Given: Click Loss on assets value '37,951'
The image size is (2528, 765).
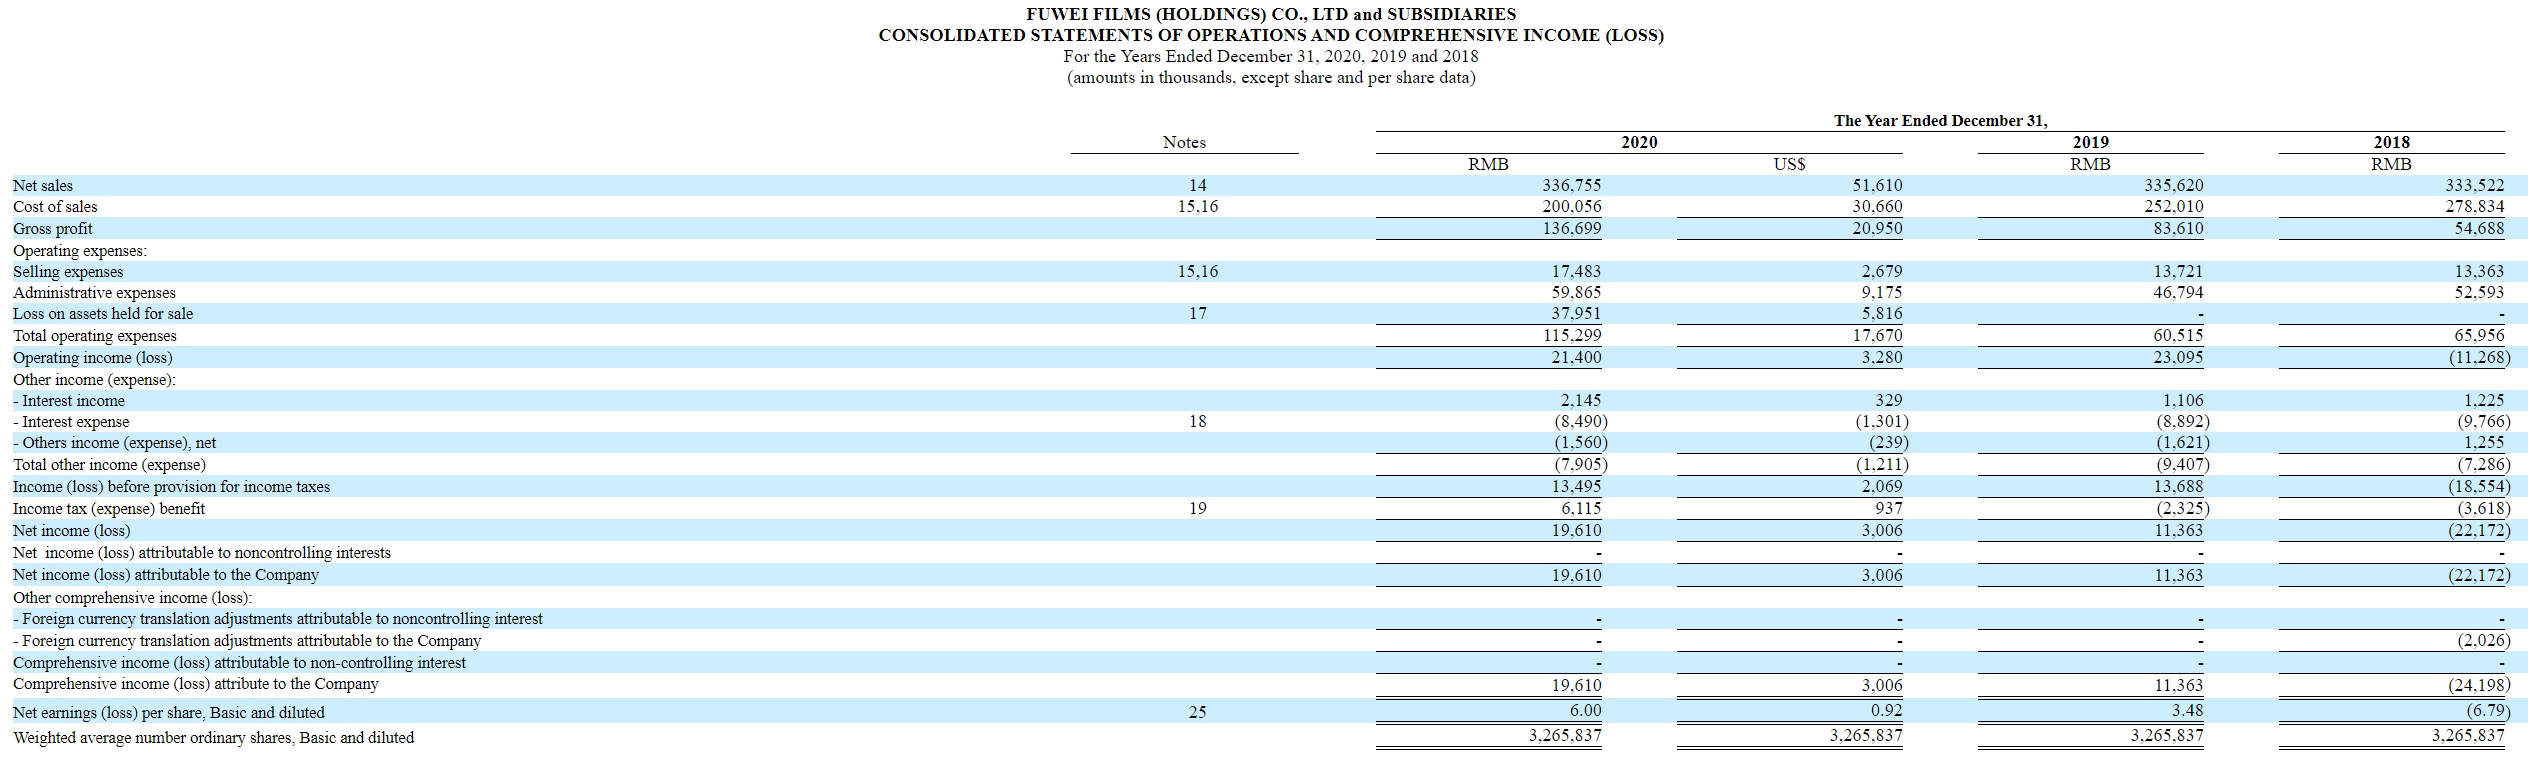Looking at the screenshot, I should click(x=1577, y=314).
